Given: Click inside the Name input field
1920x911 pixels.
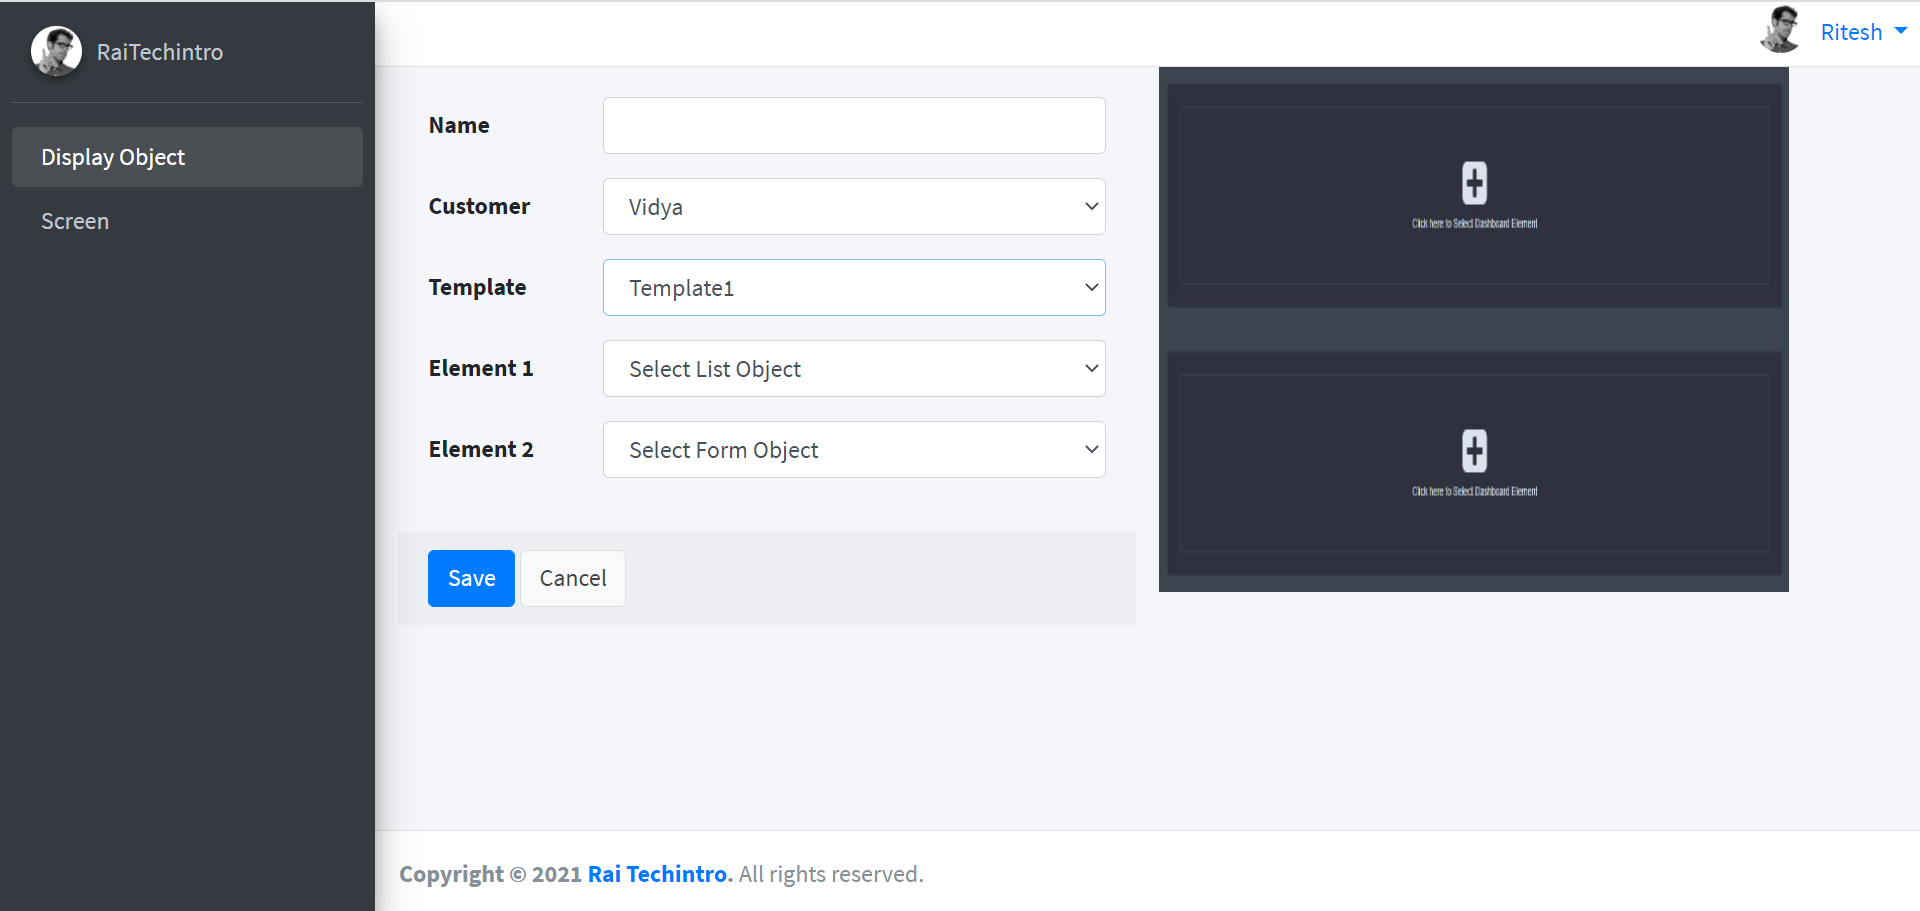Looking at the screenshot, I should click(853, 125).
